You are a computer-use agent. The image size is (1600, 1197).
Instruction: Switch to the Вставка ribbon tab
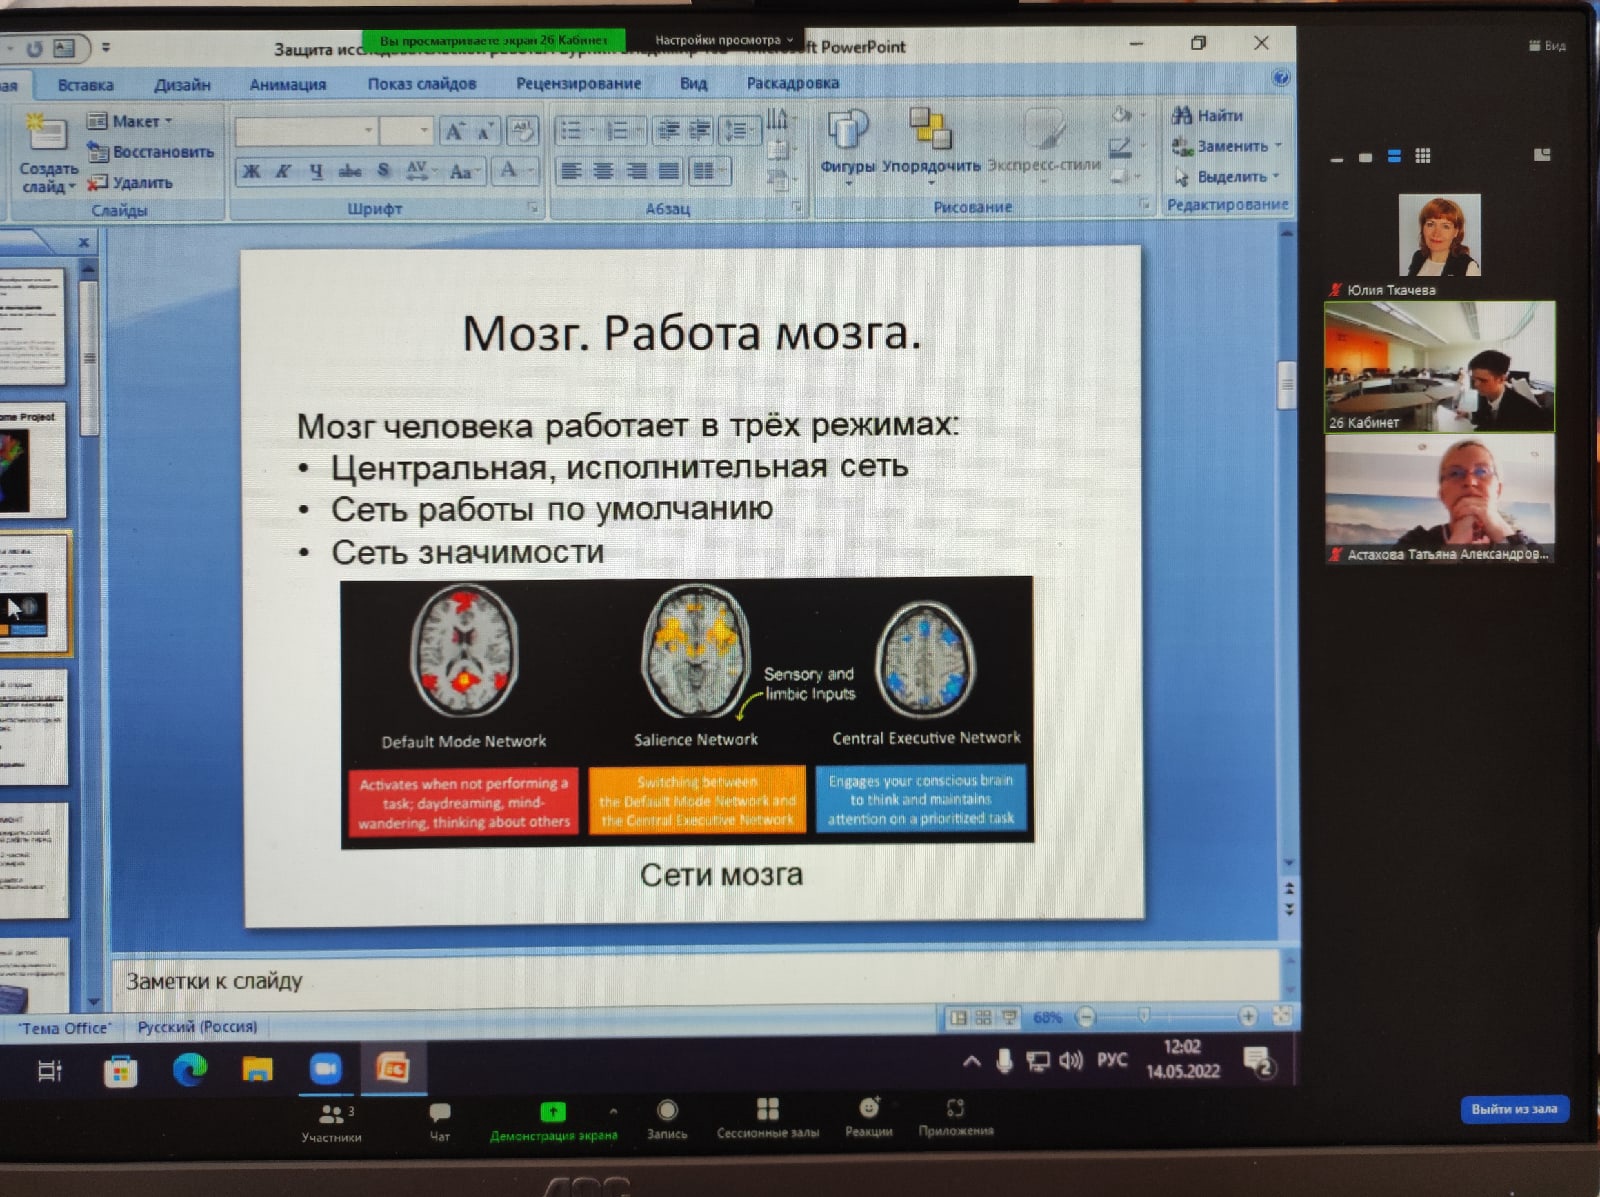point(85,85)
